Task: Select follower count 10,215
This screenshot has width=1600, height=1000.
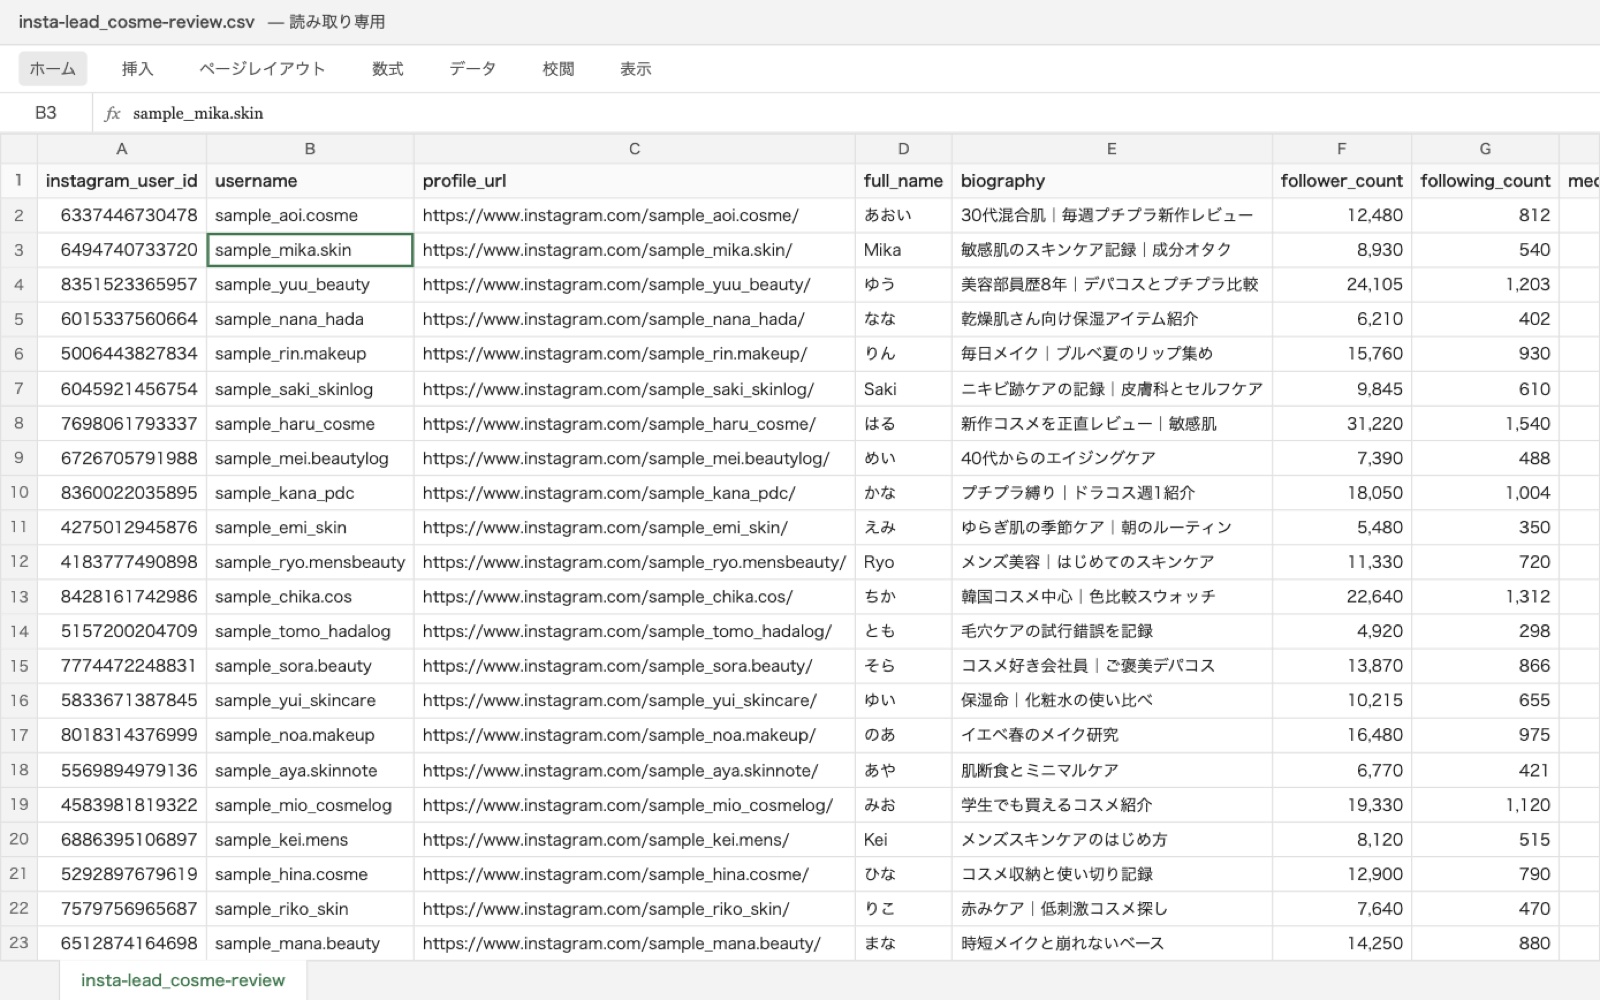Action: coord(1342,701)
